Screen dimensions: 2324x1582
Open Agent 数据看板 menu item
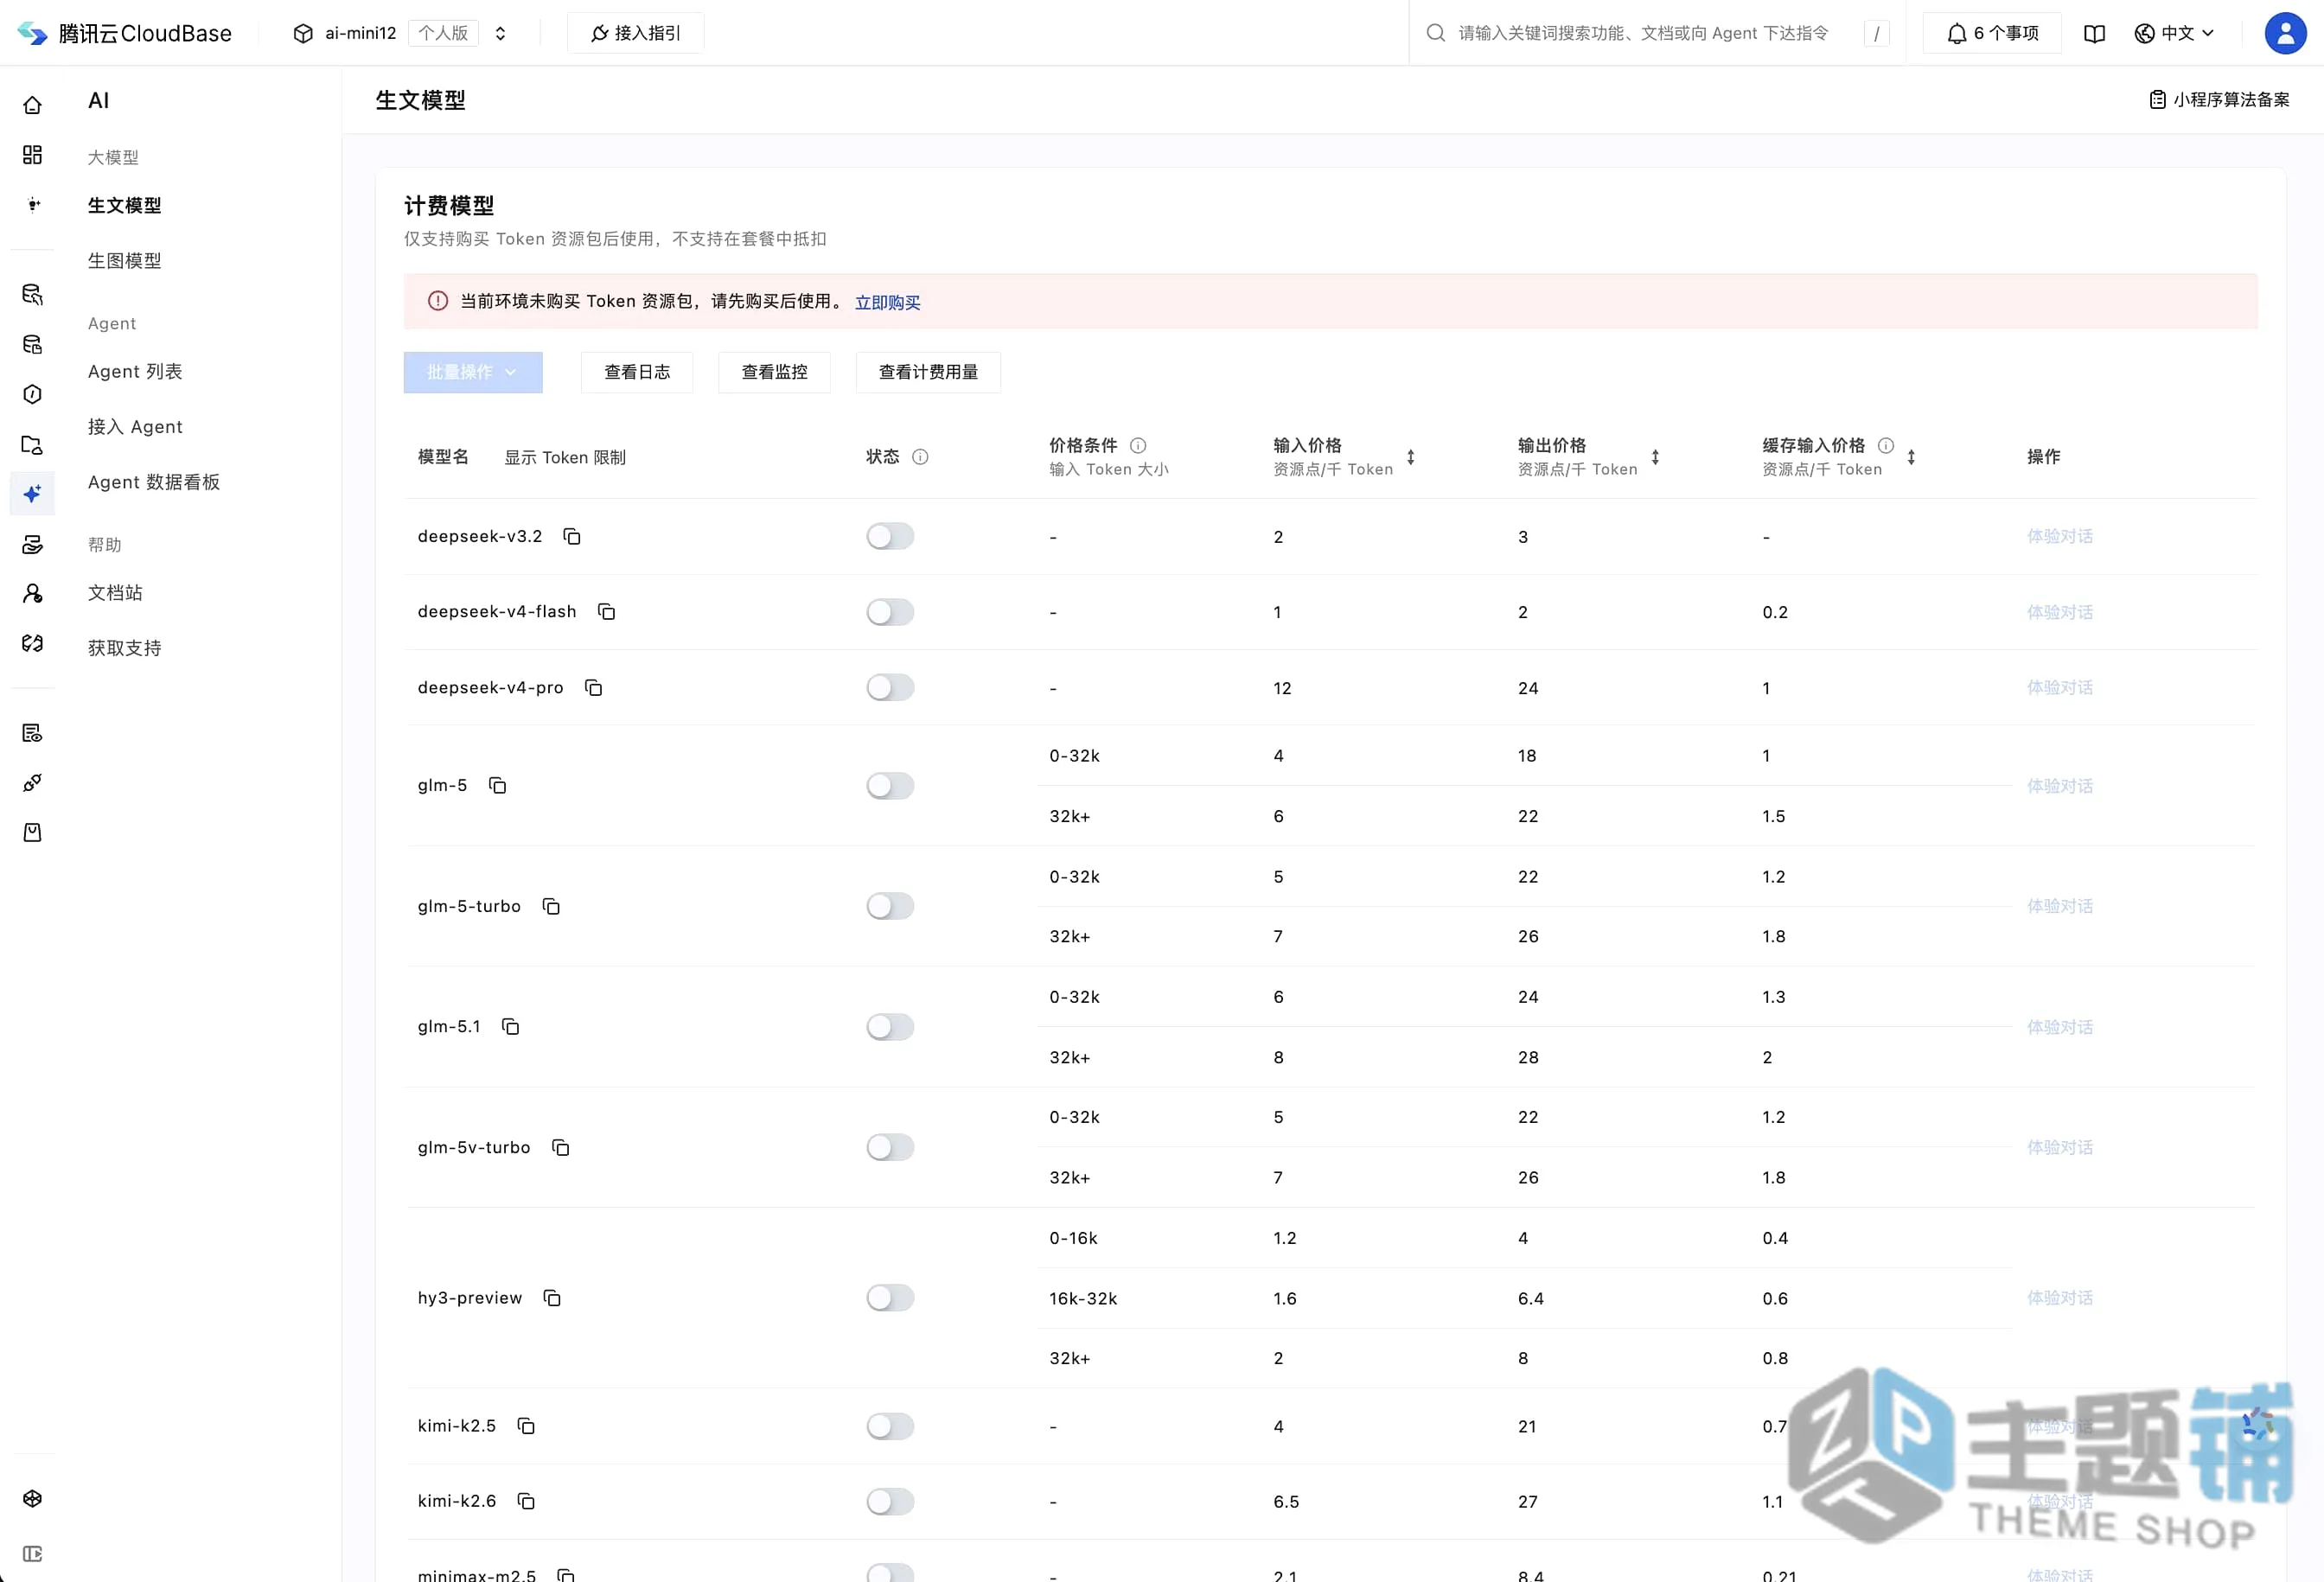154,482
